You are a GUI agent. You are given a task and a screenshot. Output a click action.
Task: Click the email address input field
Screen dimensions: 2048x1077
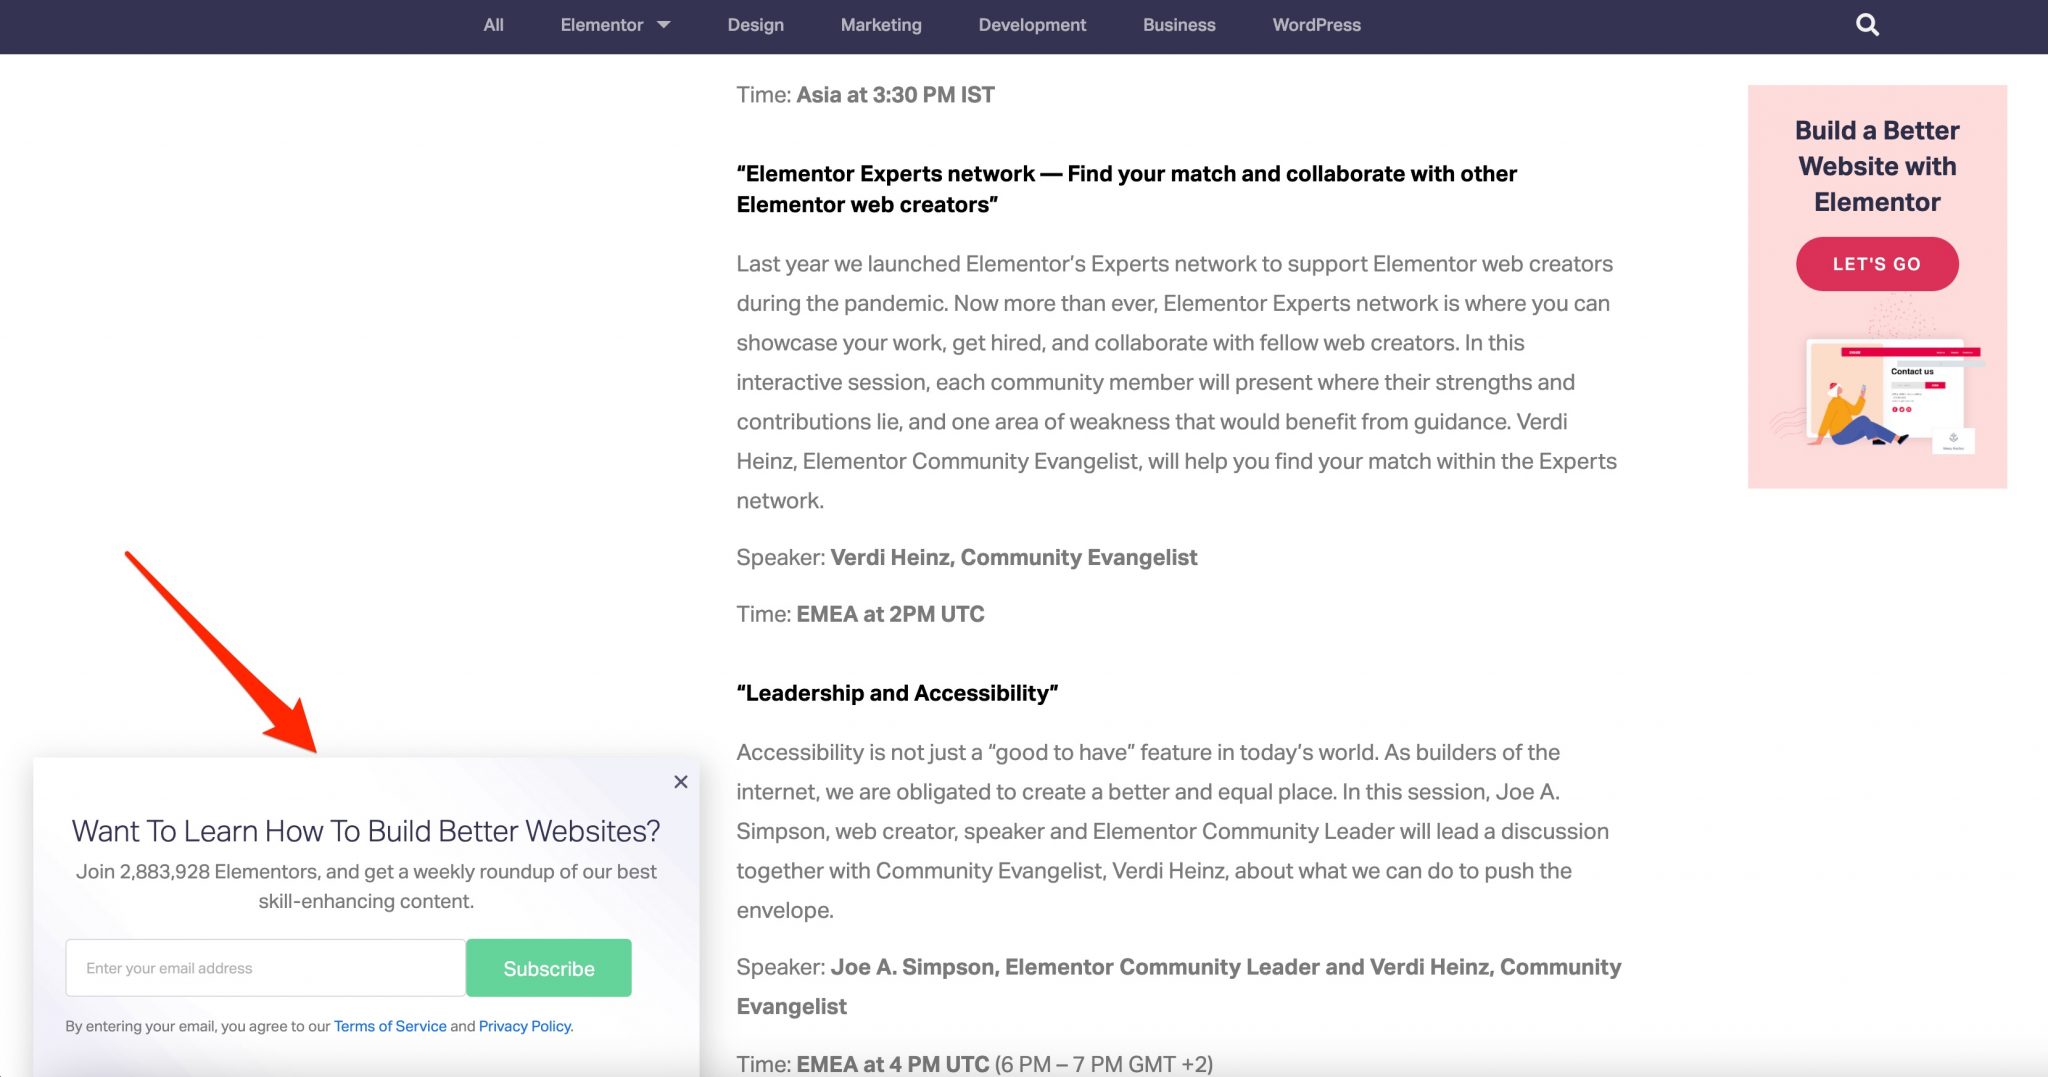click(x=265, y=967)
